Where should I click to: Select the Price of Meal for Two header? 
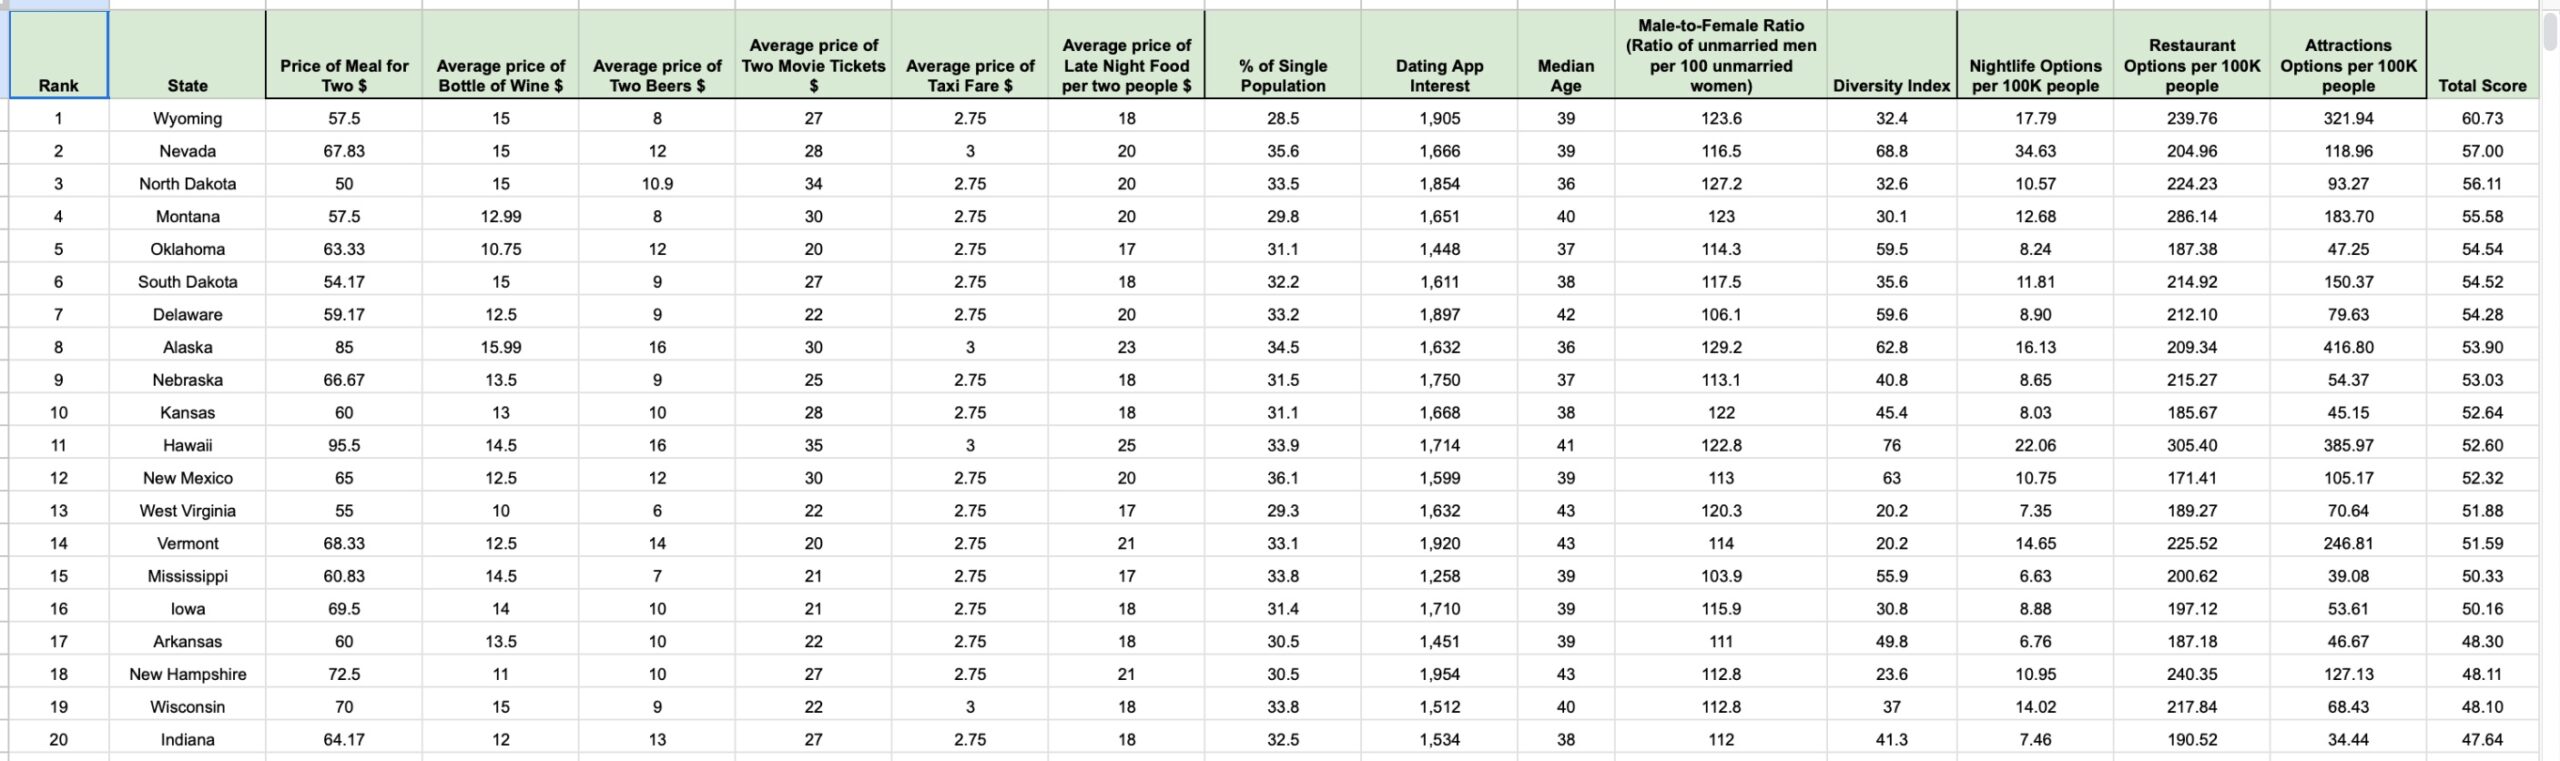point(344,56)
